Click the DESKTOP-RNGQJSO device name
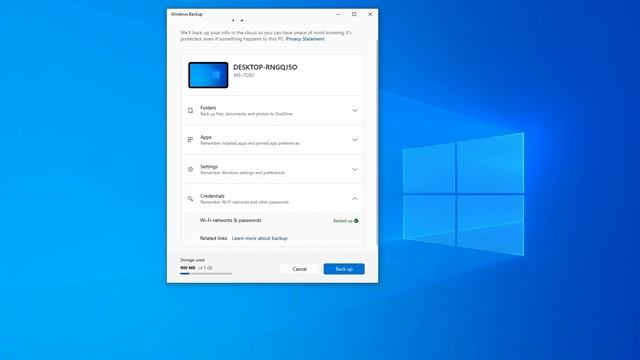This screenshot has width=640, height=360. [265, 67]
